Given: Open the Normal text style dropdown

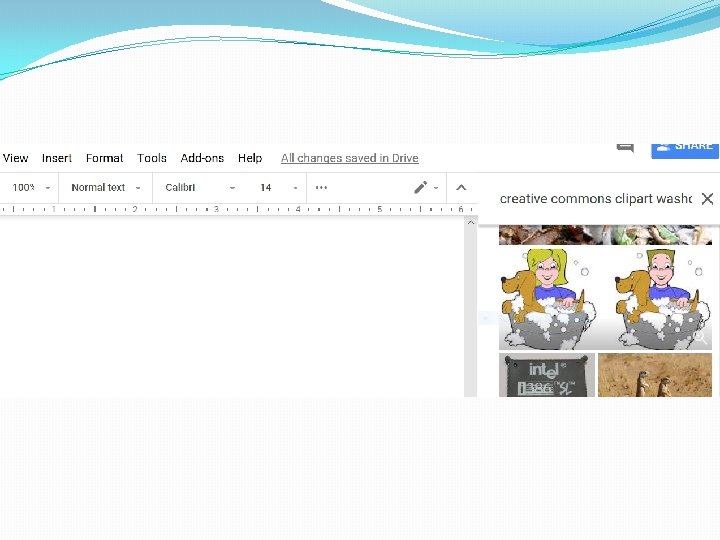Looking at the screenshot, I should (x=106, y=187).
